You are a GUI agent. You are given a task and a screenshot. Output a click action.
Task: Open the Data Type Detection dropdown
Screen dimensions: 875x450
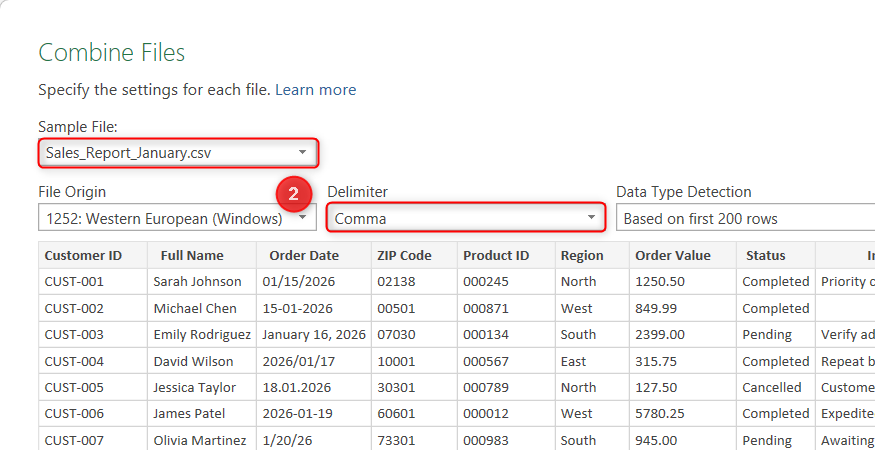pyautogui.click(x=746, y=218)
